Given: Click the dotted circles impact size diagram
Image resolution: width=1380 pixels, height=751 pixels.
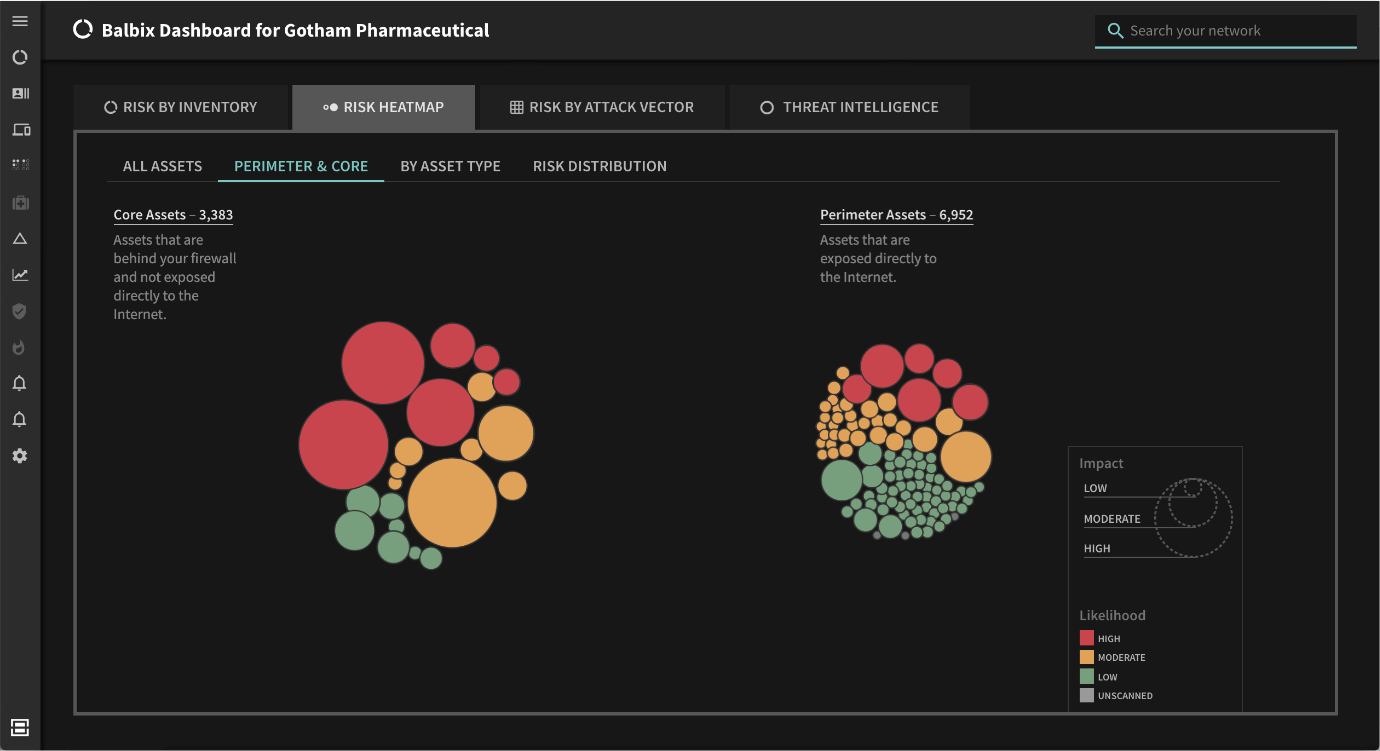Looking at the screenshot, I should [1193, 516].
